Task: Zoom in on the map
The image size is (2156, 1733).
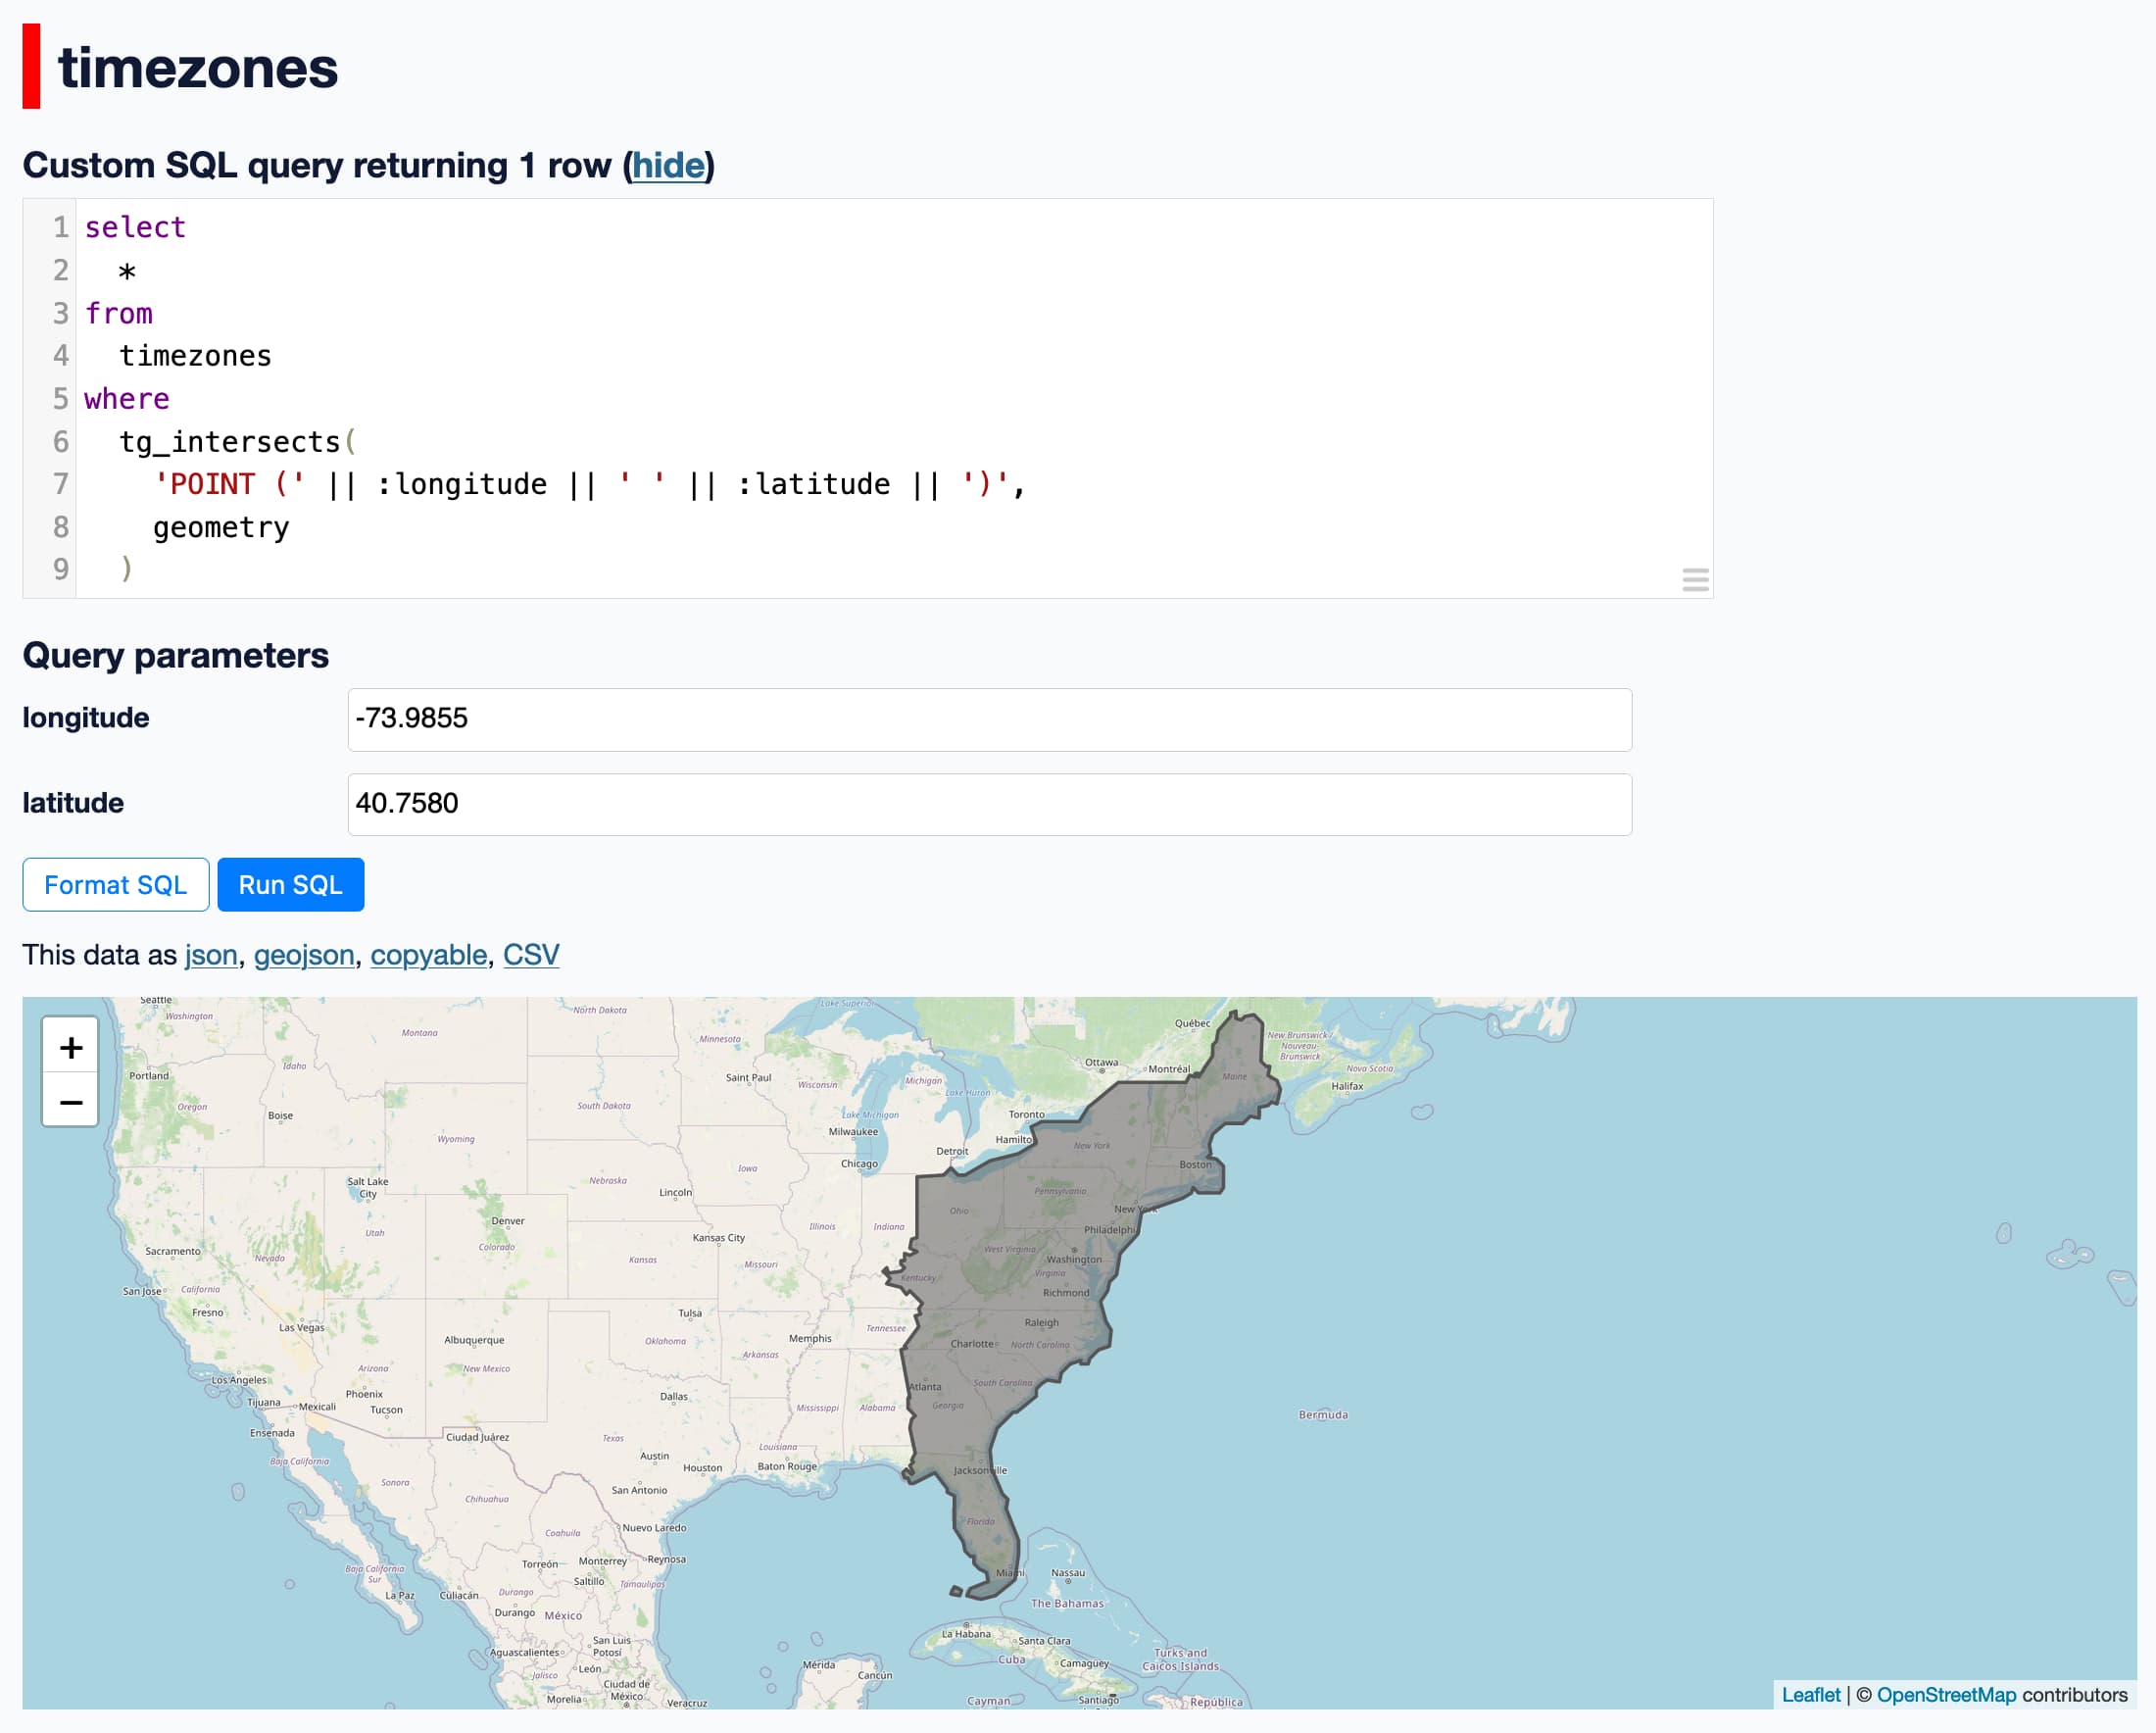Action: coord(70,1047)
